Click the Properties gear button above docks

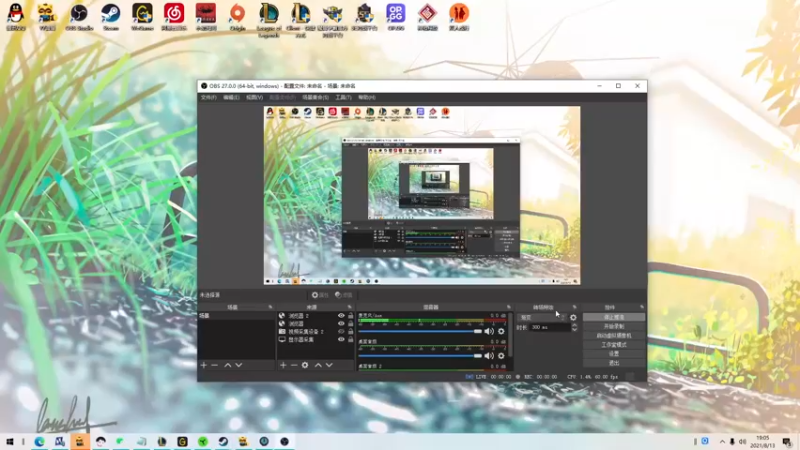pyautogui.click(x=320, y=295)
